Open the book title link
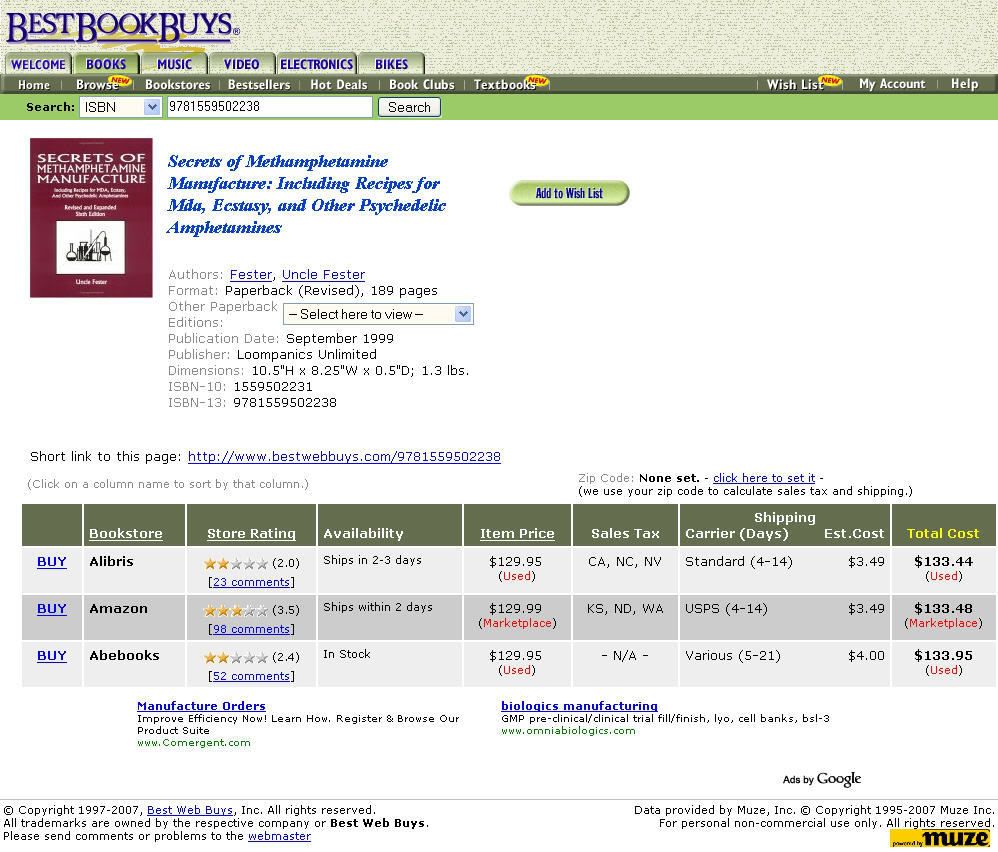Image resolution: width=998 pixels, height=852 pixels. 306,194
